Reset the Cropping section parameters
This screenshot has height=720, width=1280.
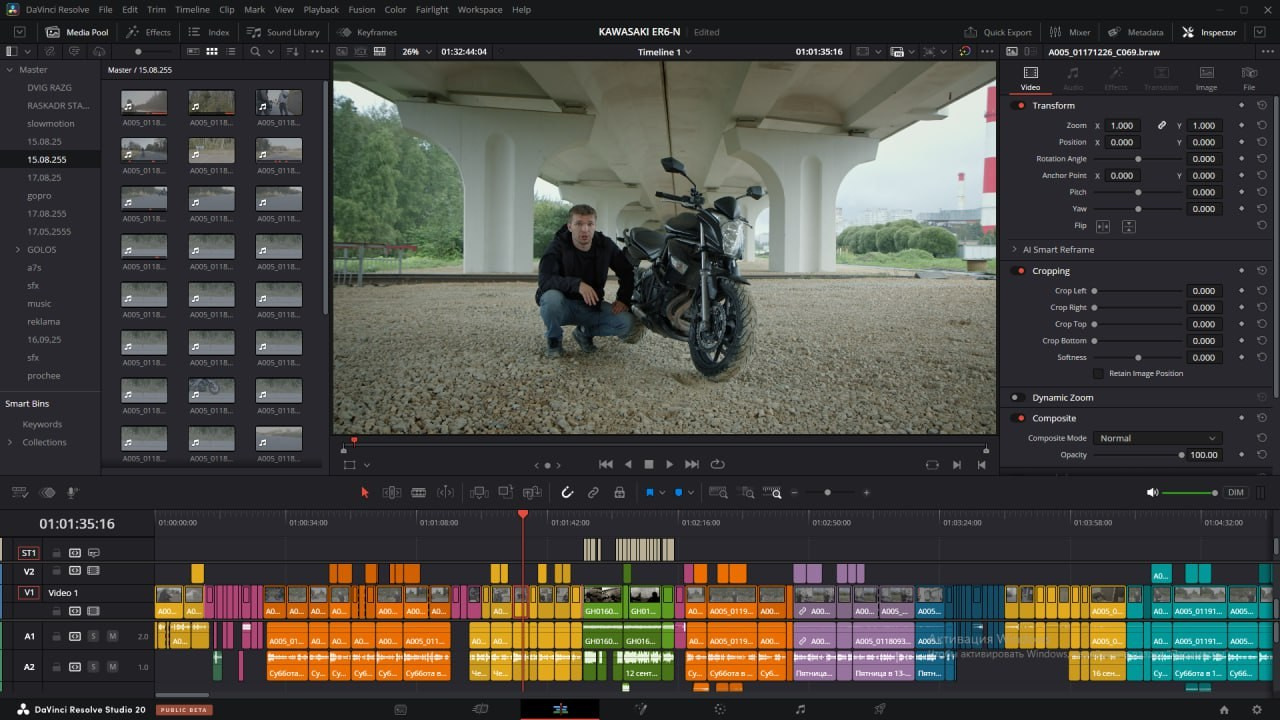(x=1262, y=271)
